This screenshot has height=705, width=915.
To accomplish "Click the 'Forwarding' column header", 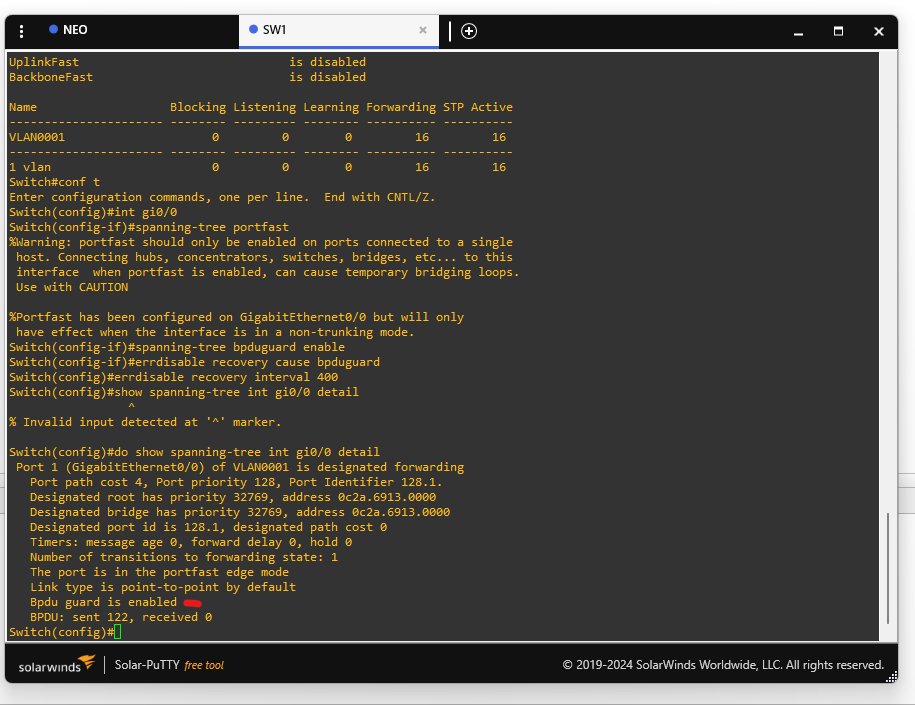I will (x=401, y=107).
